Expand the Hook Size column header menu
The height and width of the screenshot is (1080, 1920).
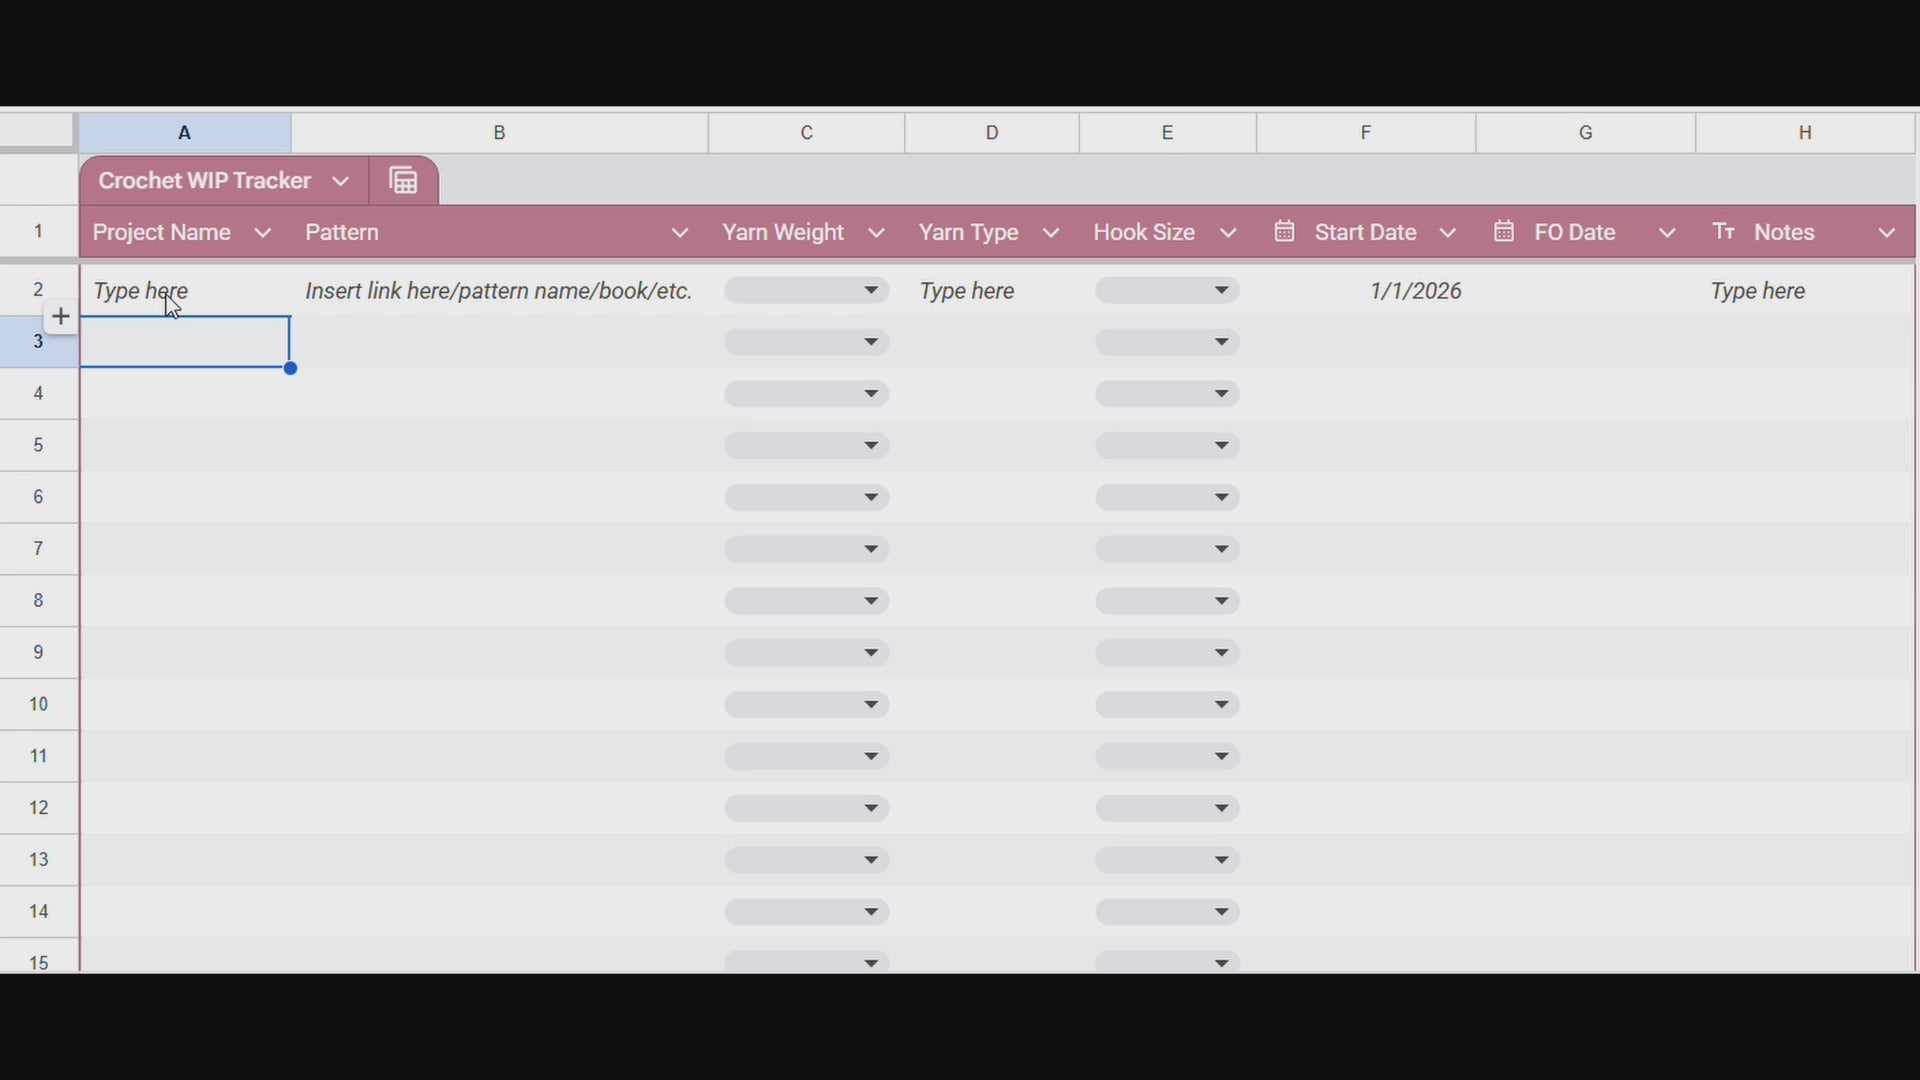point(1229,233)
